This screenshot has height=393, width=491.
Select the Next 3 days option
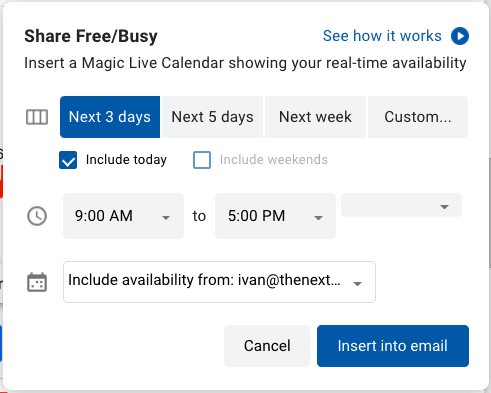tap(110, 117)
